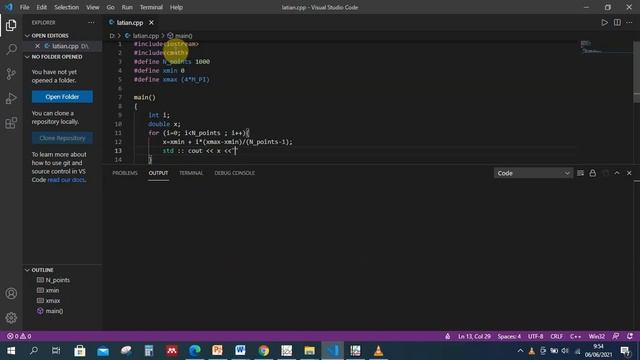640x360 pixels.
Task: Maximize the panel size chevron
Action: [617, 173]
